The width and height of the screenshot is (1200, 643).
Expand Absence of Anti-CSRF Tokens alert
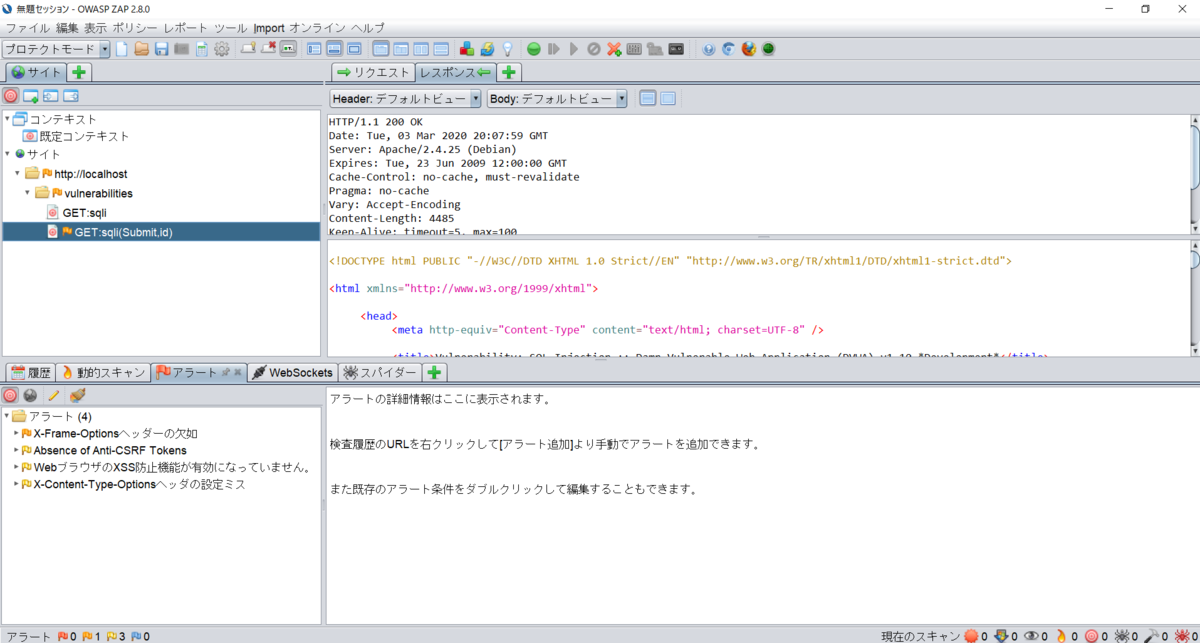16,450
